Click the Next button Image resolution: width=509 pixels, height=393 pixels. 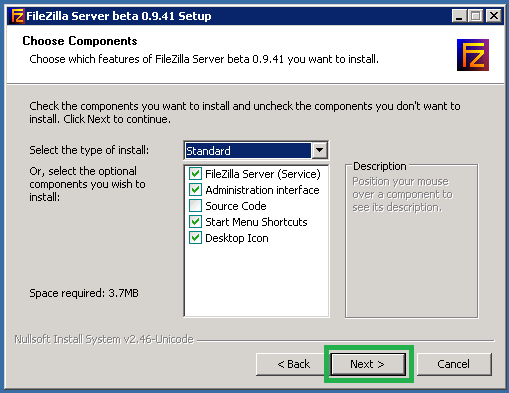(368, 364)
